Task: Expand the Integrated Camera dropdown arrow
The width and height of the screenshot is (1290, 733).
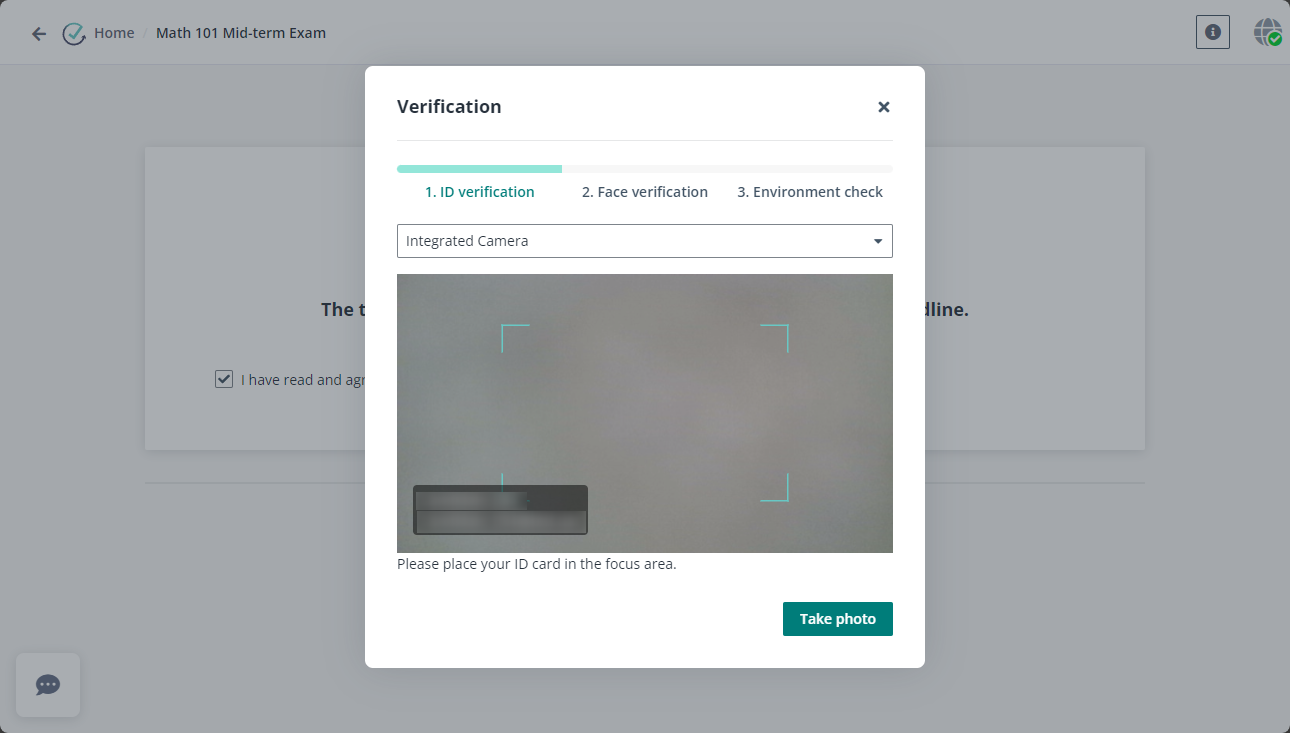Action: tap(877, 241)
